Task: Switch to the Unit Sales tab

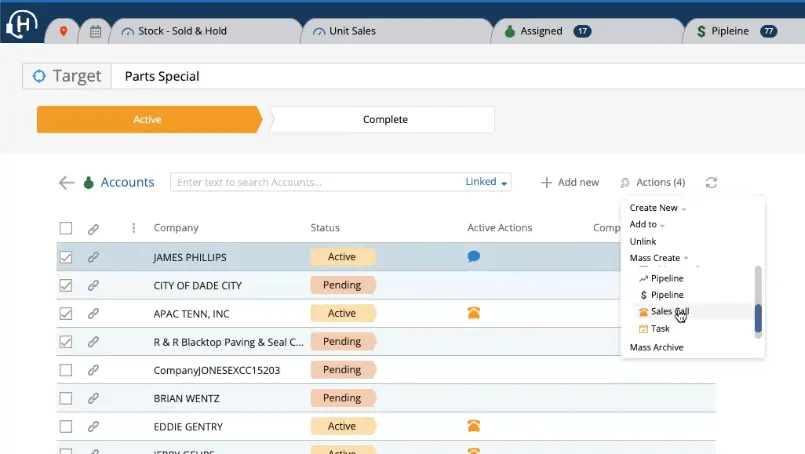Action: coord(351,31)
